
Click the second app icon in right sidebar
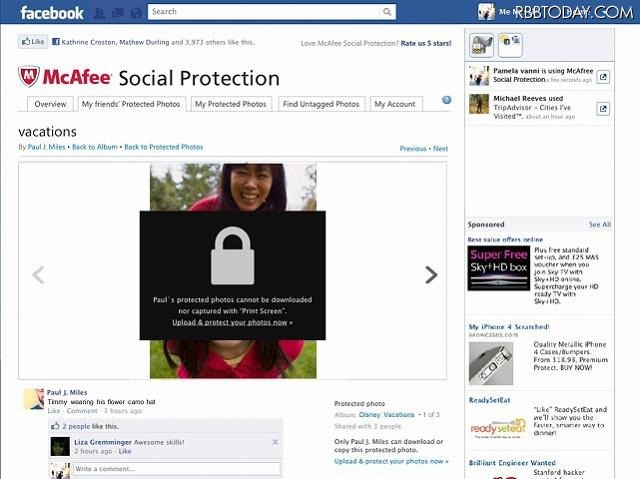coord(510,45)
